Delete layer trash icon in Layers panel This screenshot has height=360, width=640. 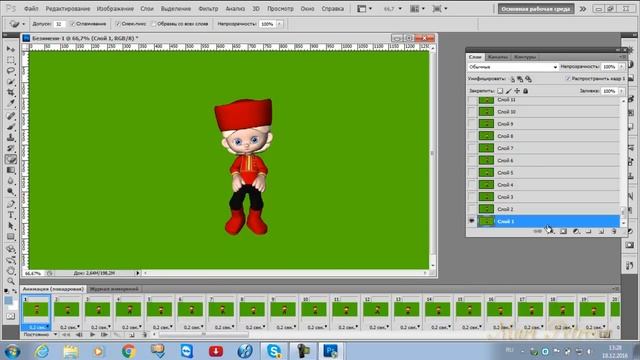614,231
